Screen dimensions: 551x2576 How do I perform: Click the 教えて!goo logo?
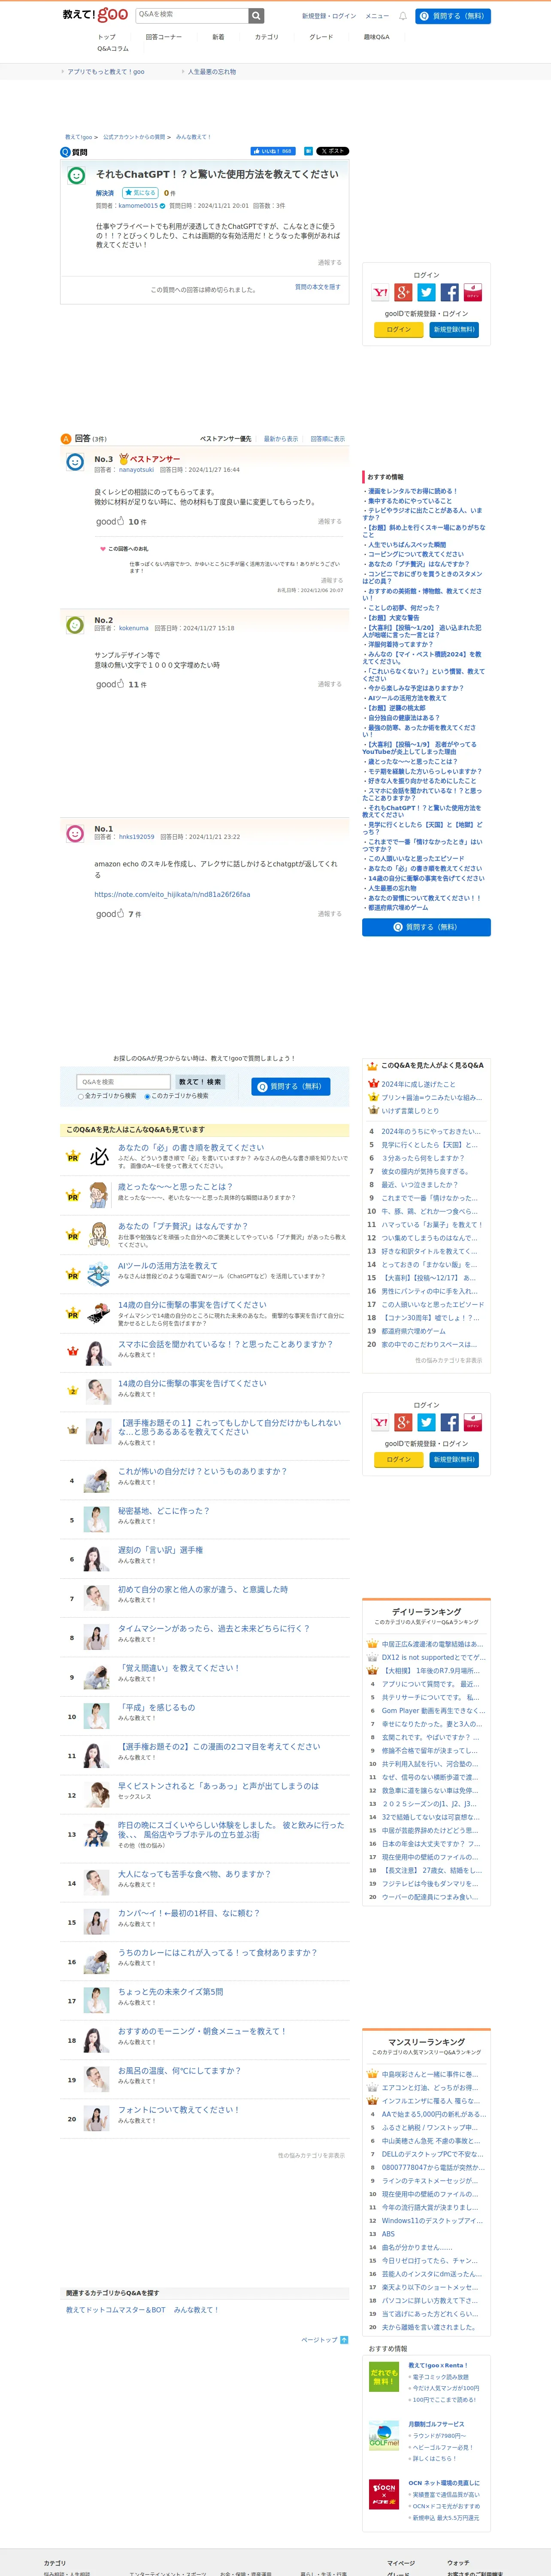[x=95, y=15]
